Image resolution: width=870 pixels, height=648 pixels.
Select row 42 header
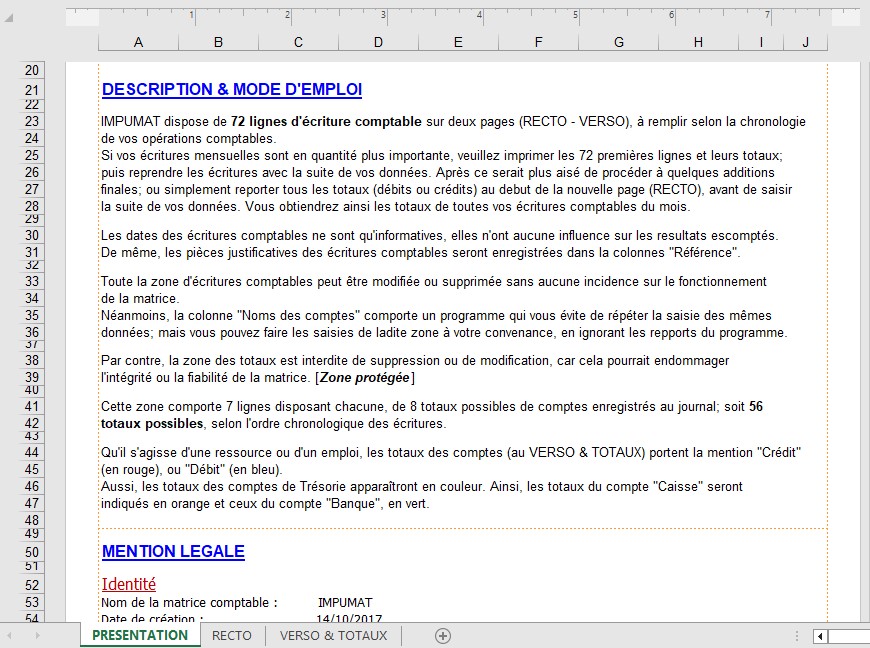32,423
